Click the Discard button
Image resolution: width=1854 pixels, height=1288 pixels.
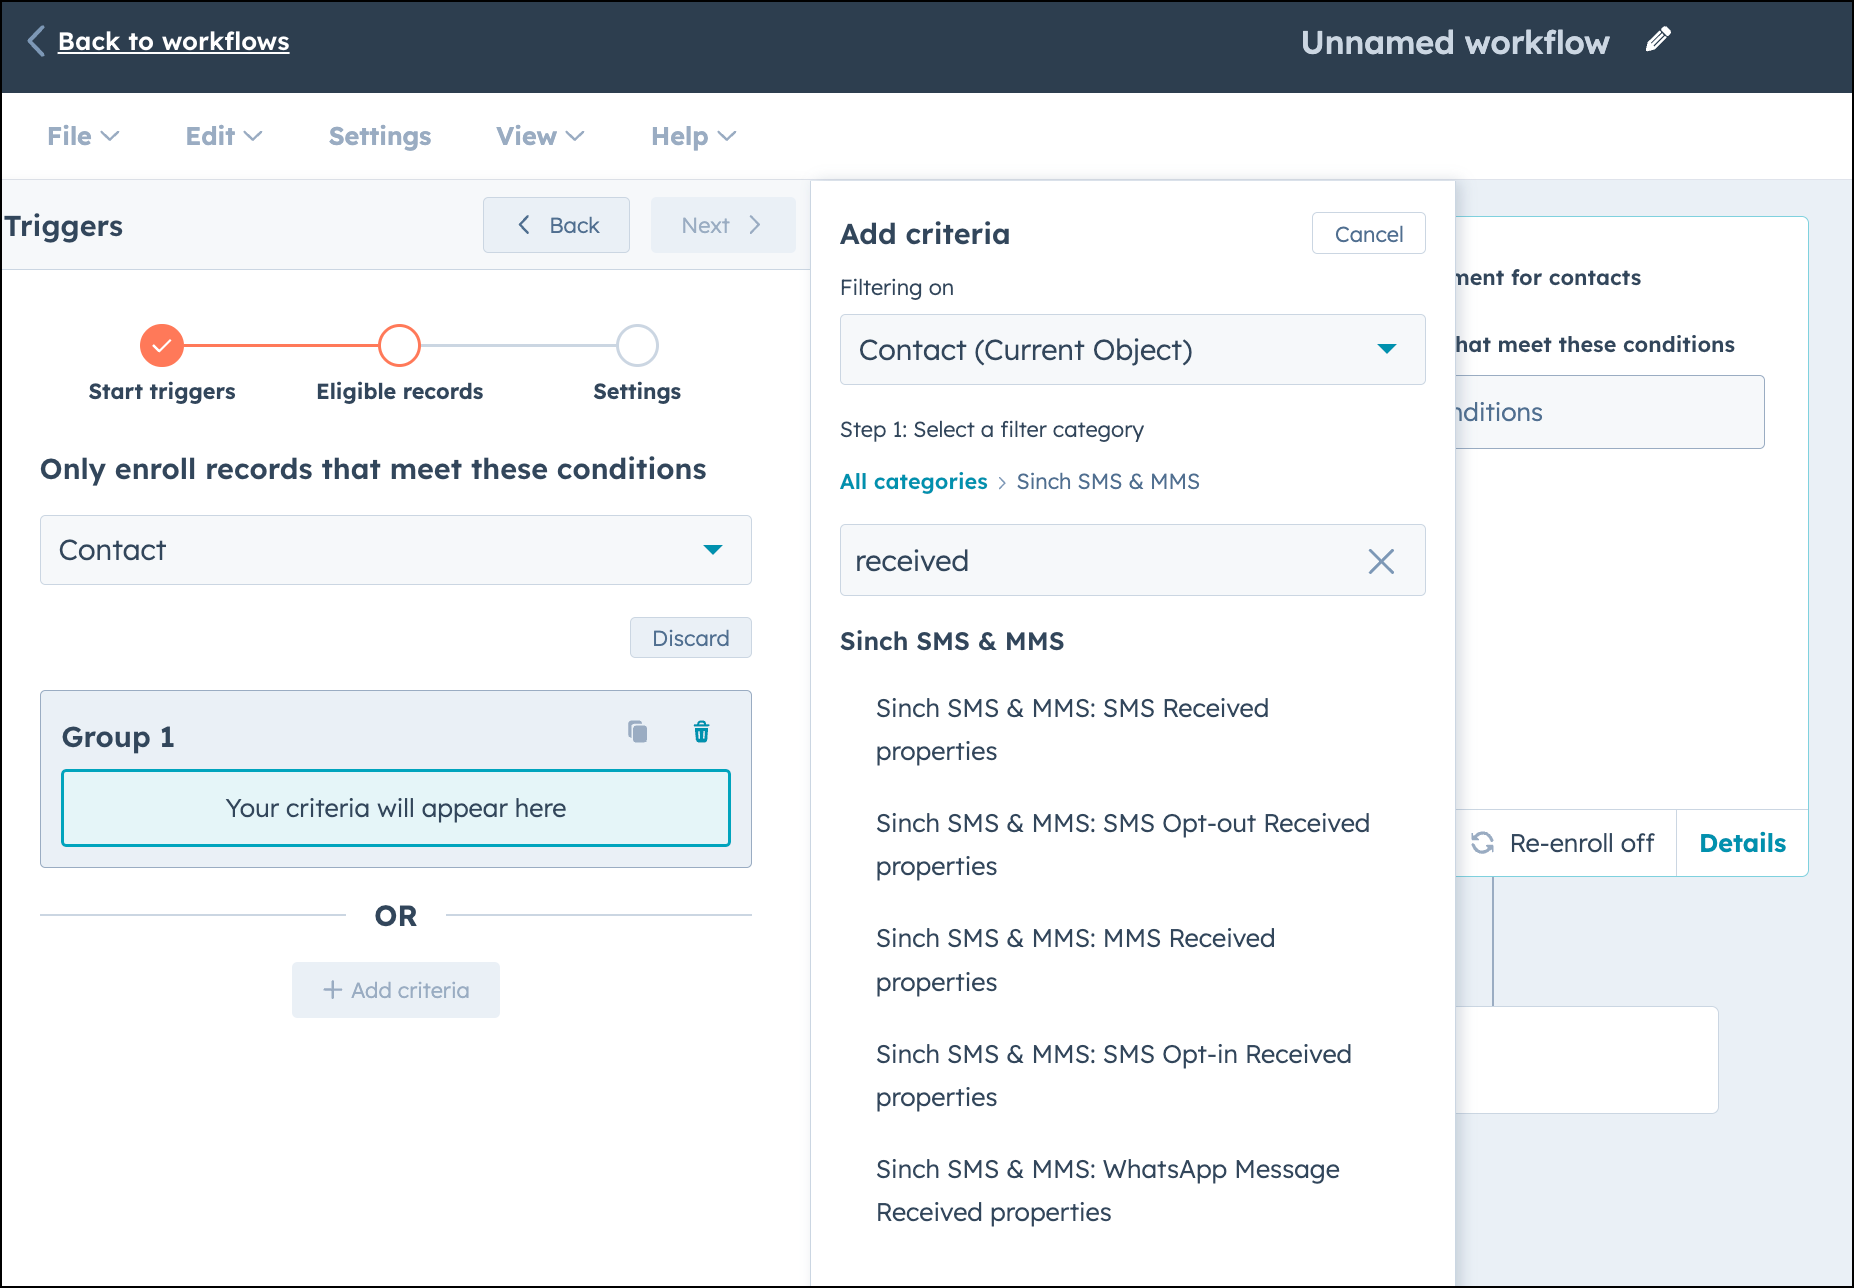[691, 638]
